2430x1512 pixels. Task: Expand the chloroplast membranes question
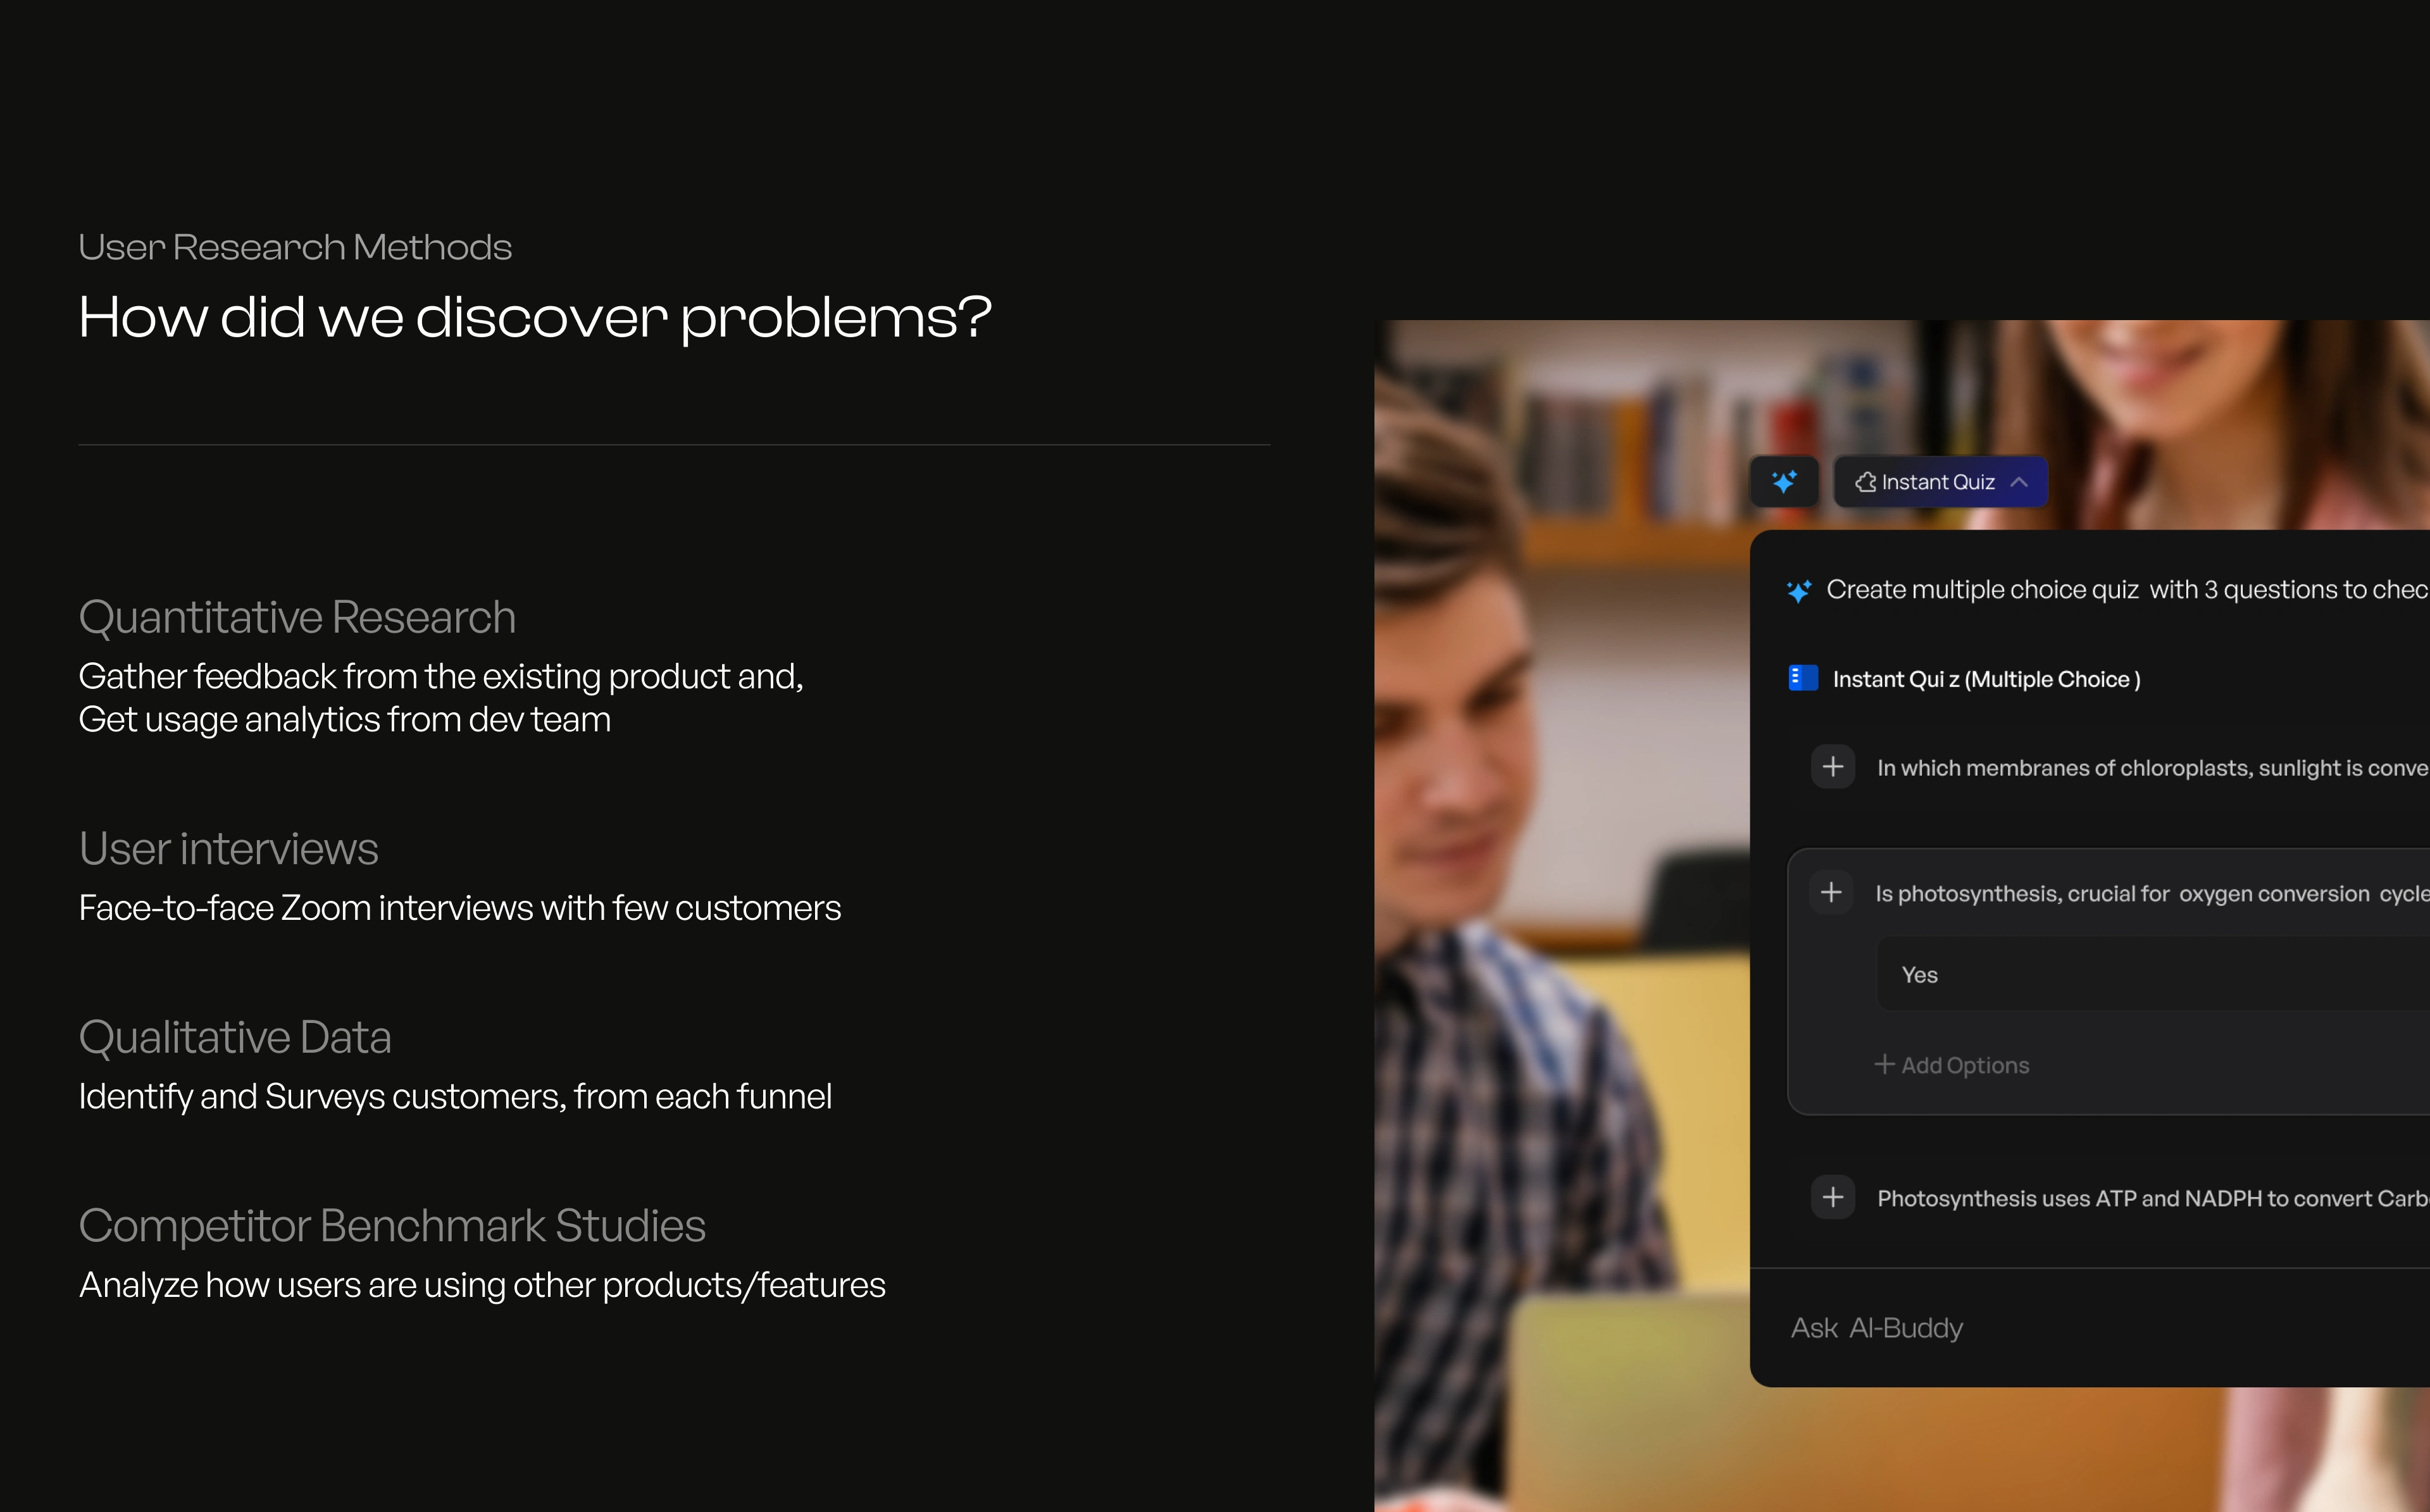point(1833,767)
